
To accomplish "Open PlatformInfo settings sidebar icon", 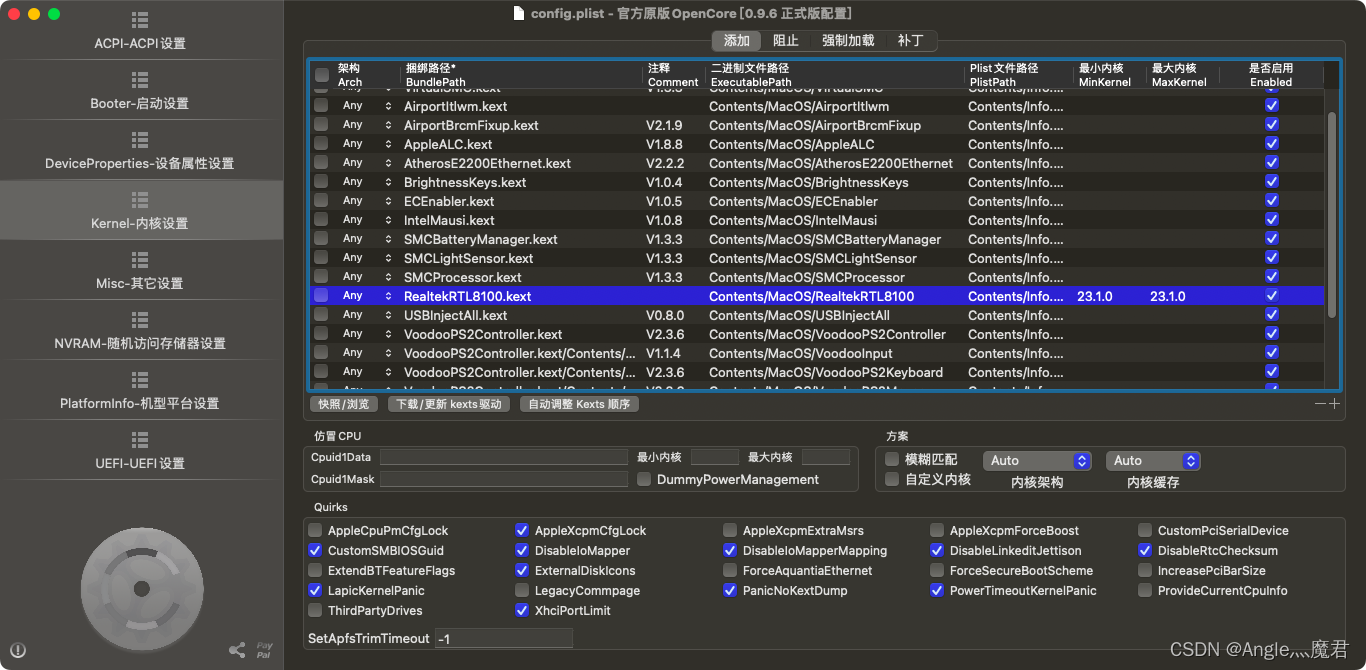I will click(x=140, y=380).
